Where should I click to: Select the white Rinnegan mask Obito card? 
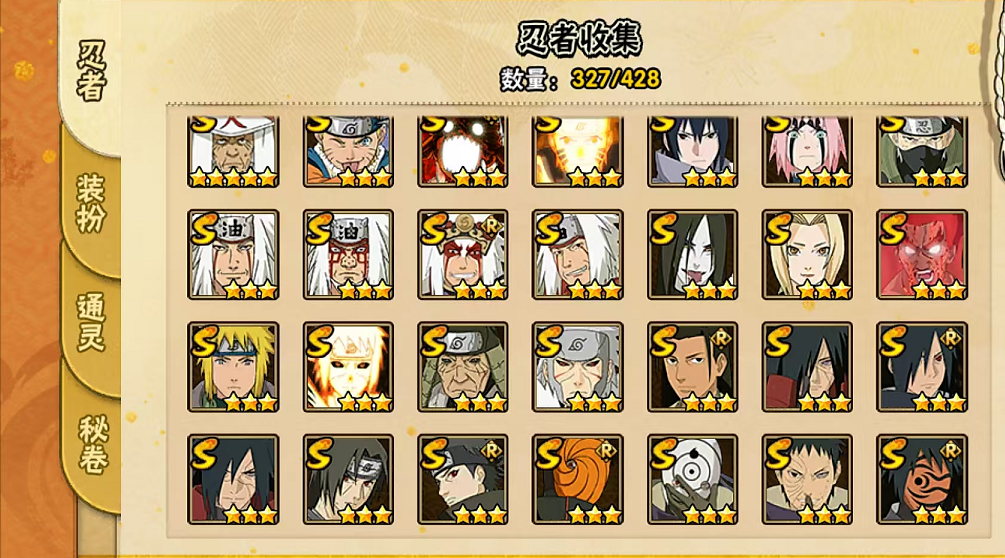pyautogui.click(x=692, y=479)
